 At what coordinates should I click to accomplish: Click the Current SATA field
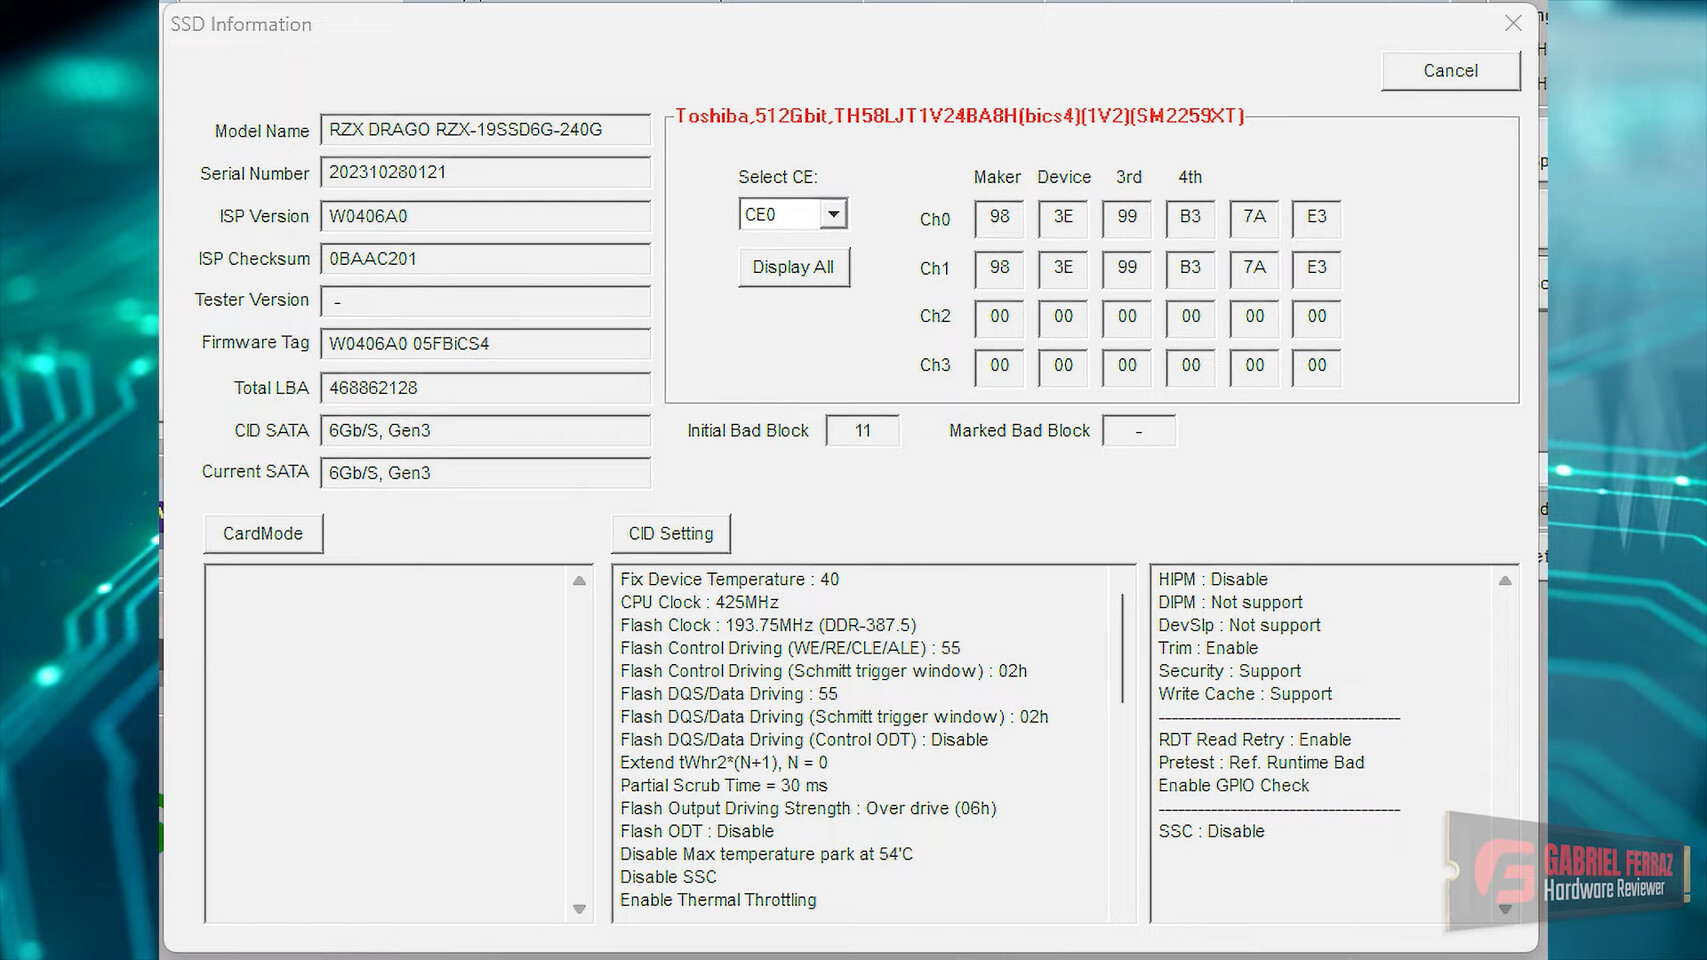click(485, 473)
